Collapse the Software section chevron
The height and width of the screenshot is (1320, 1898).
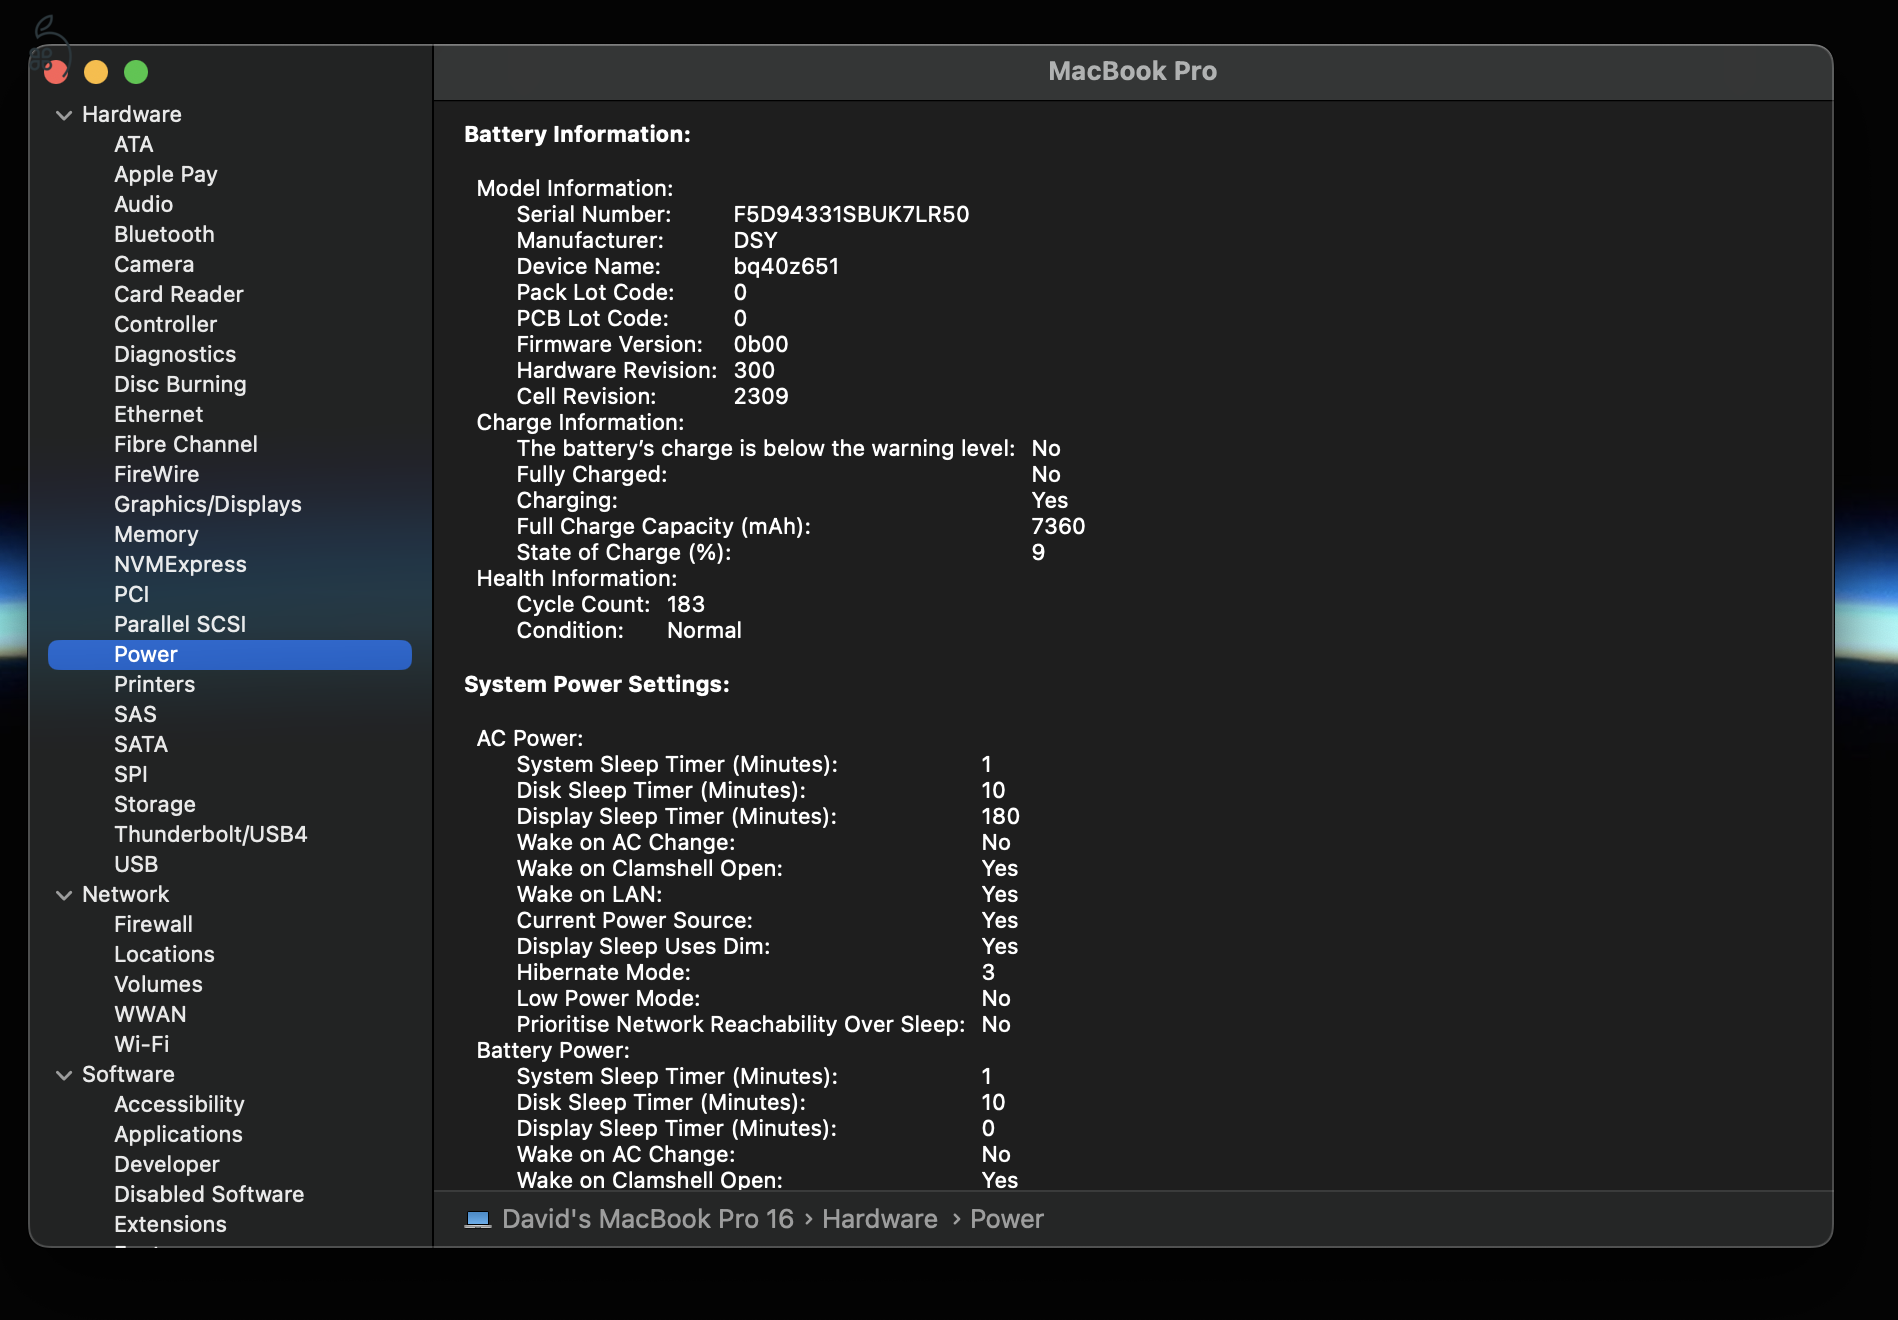tap(64, 1075)
